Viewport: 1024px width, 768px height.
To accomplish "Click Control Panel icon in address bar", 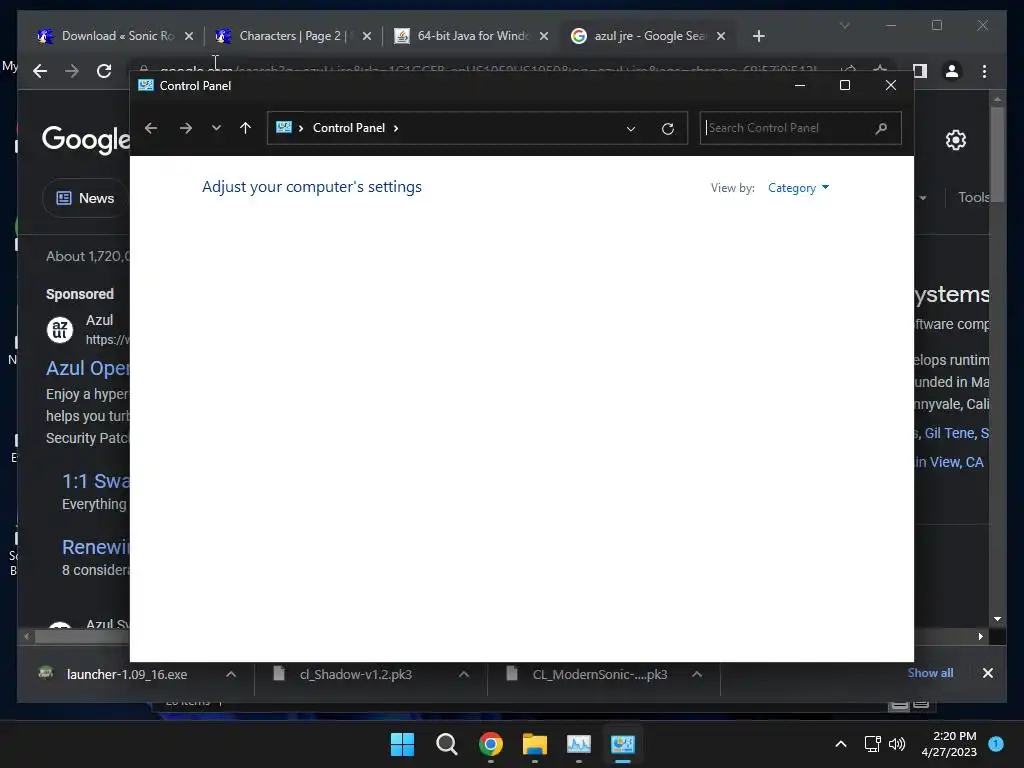I will pos(283,127).
